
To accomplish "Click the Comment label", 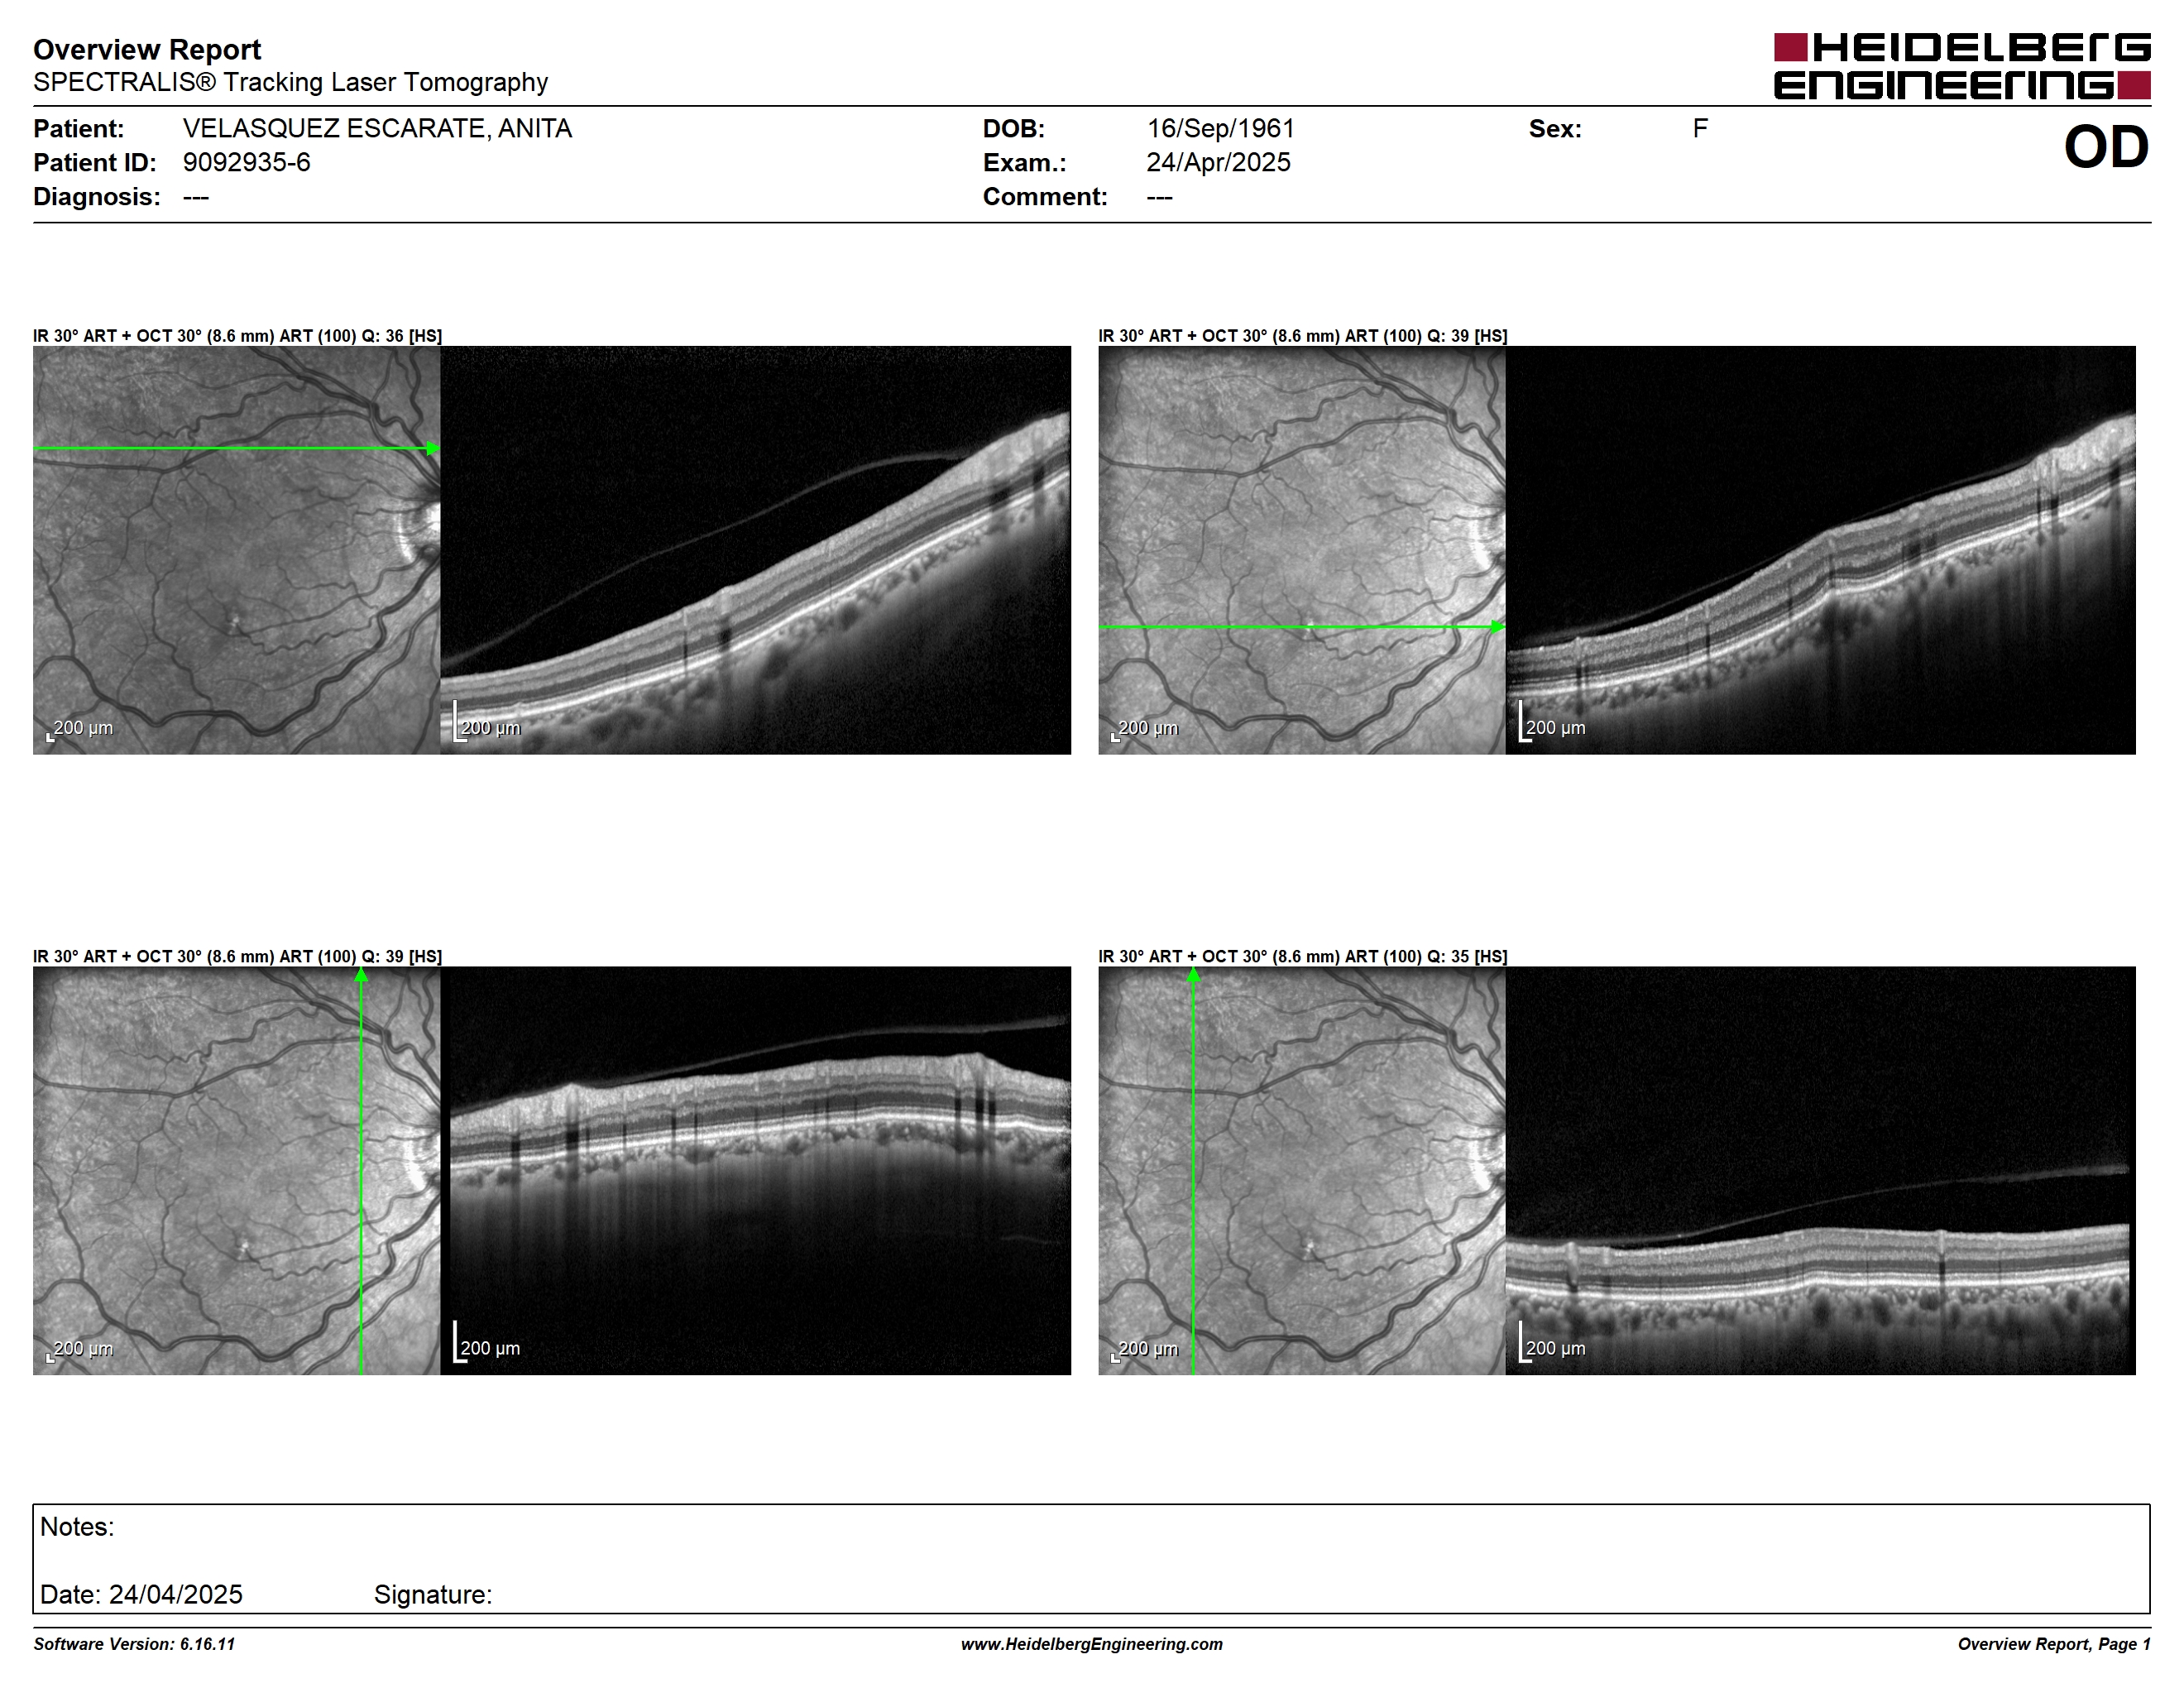I will tap(1045, 196).
